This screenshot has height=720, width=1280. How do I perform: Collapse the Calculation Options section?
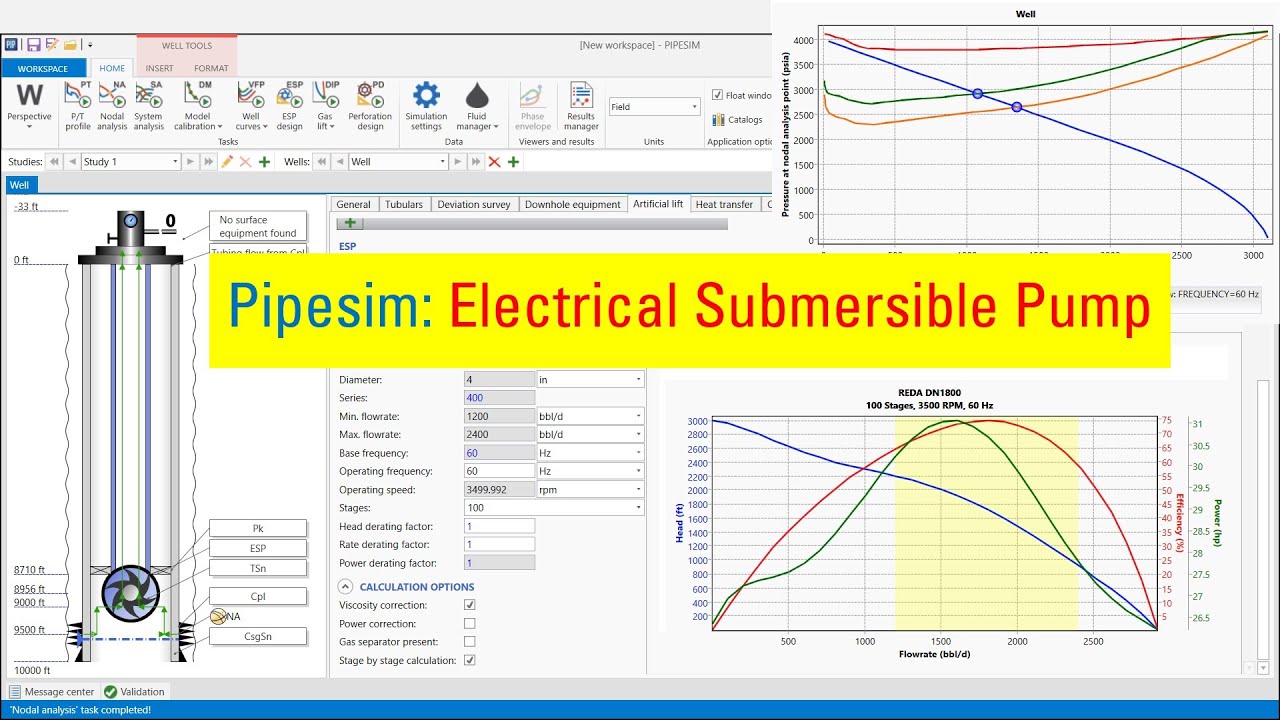click(x=345, y=587)
